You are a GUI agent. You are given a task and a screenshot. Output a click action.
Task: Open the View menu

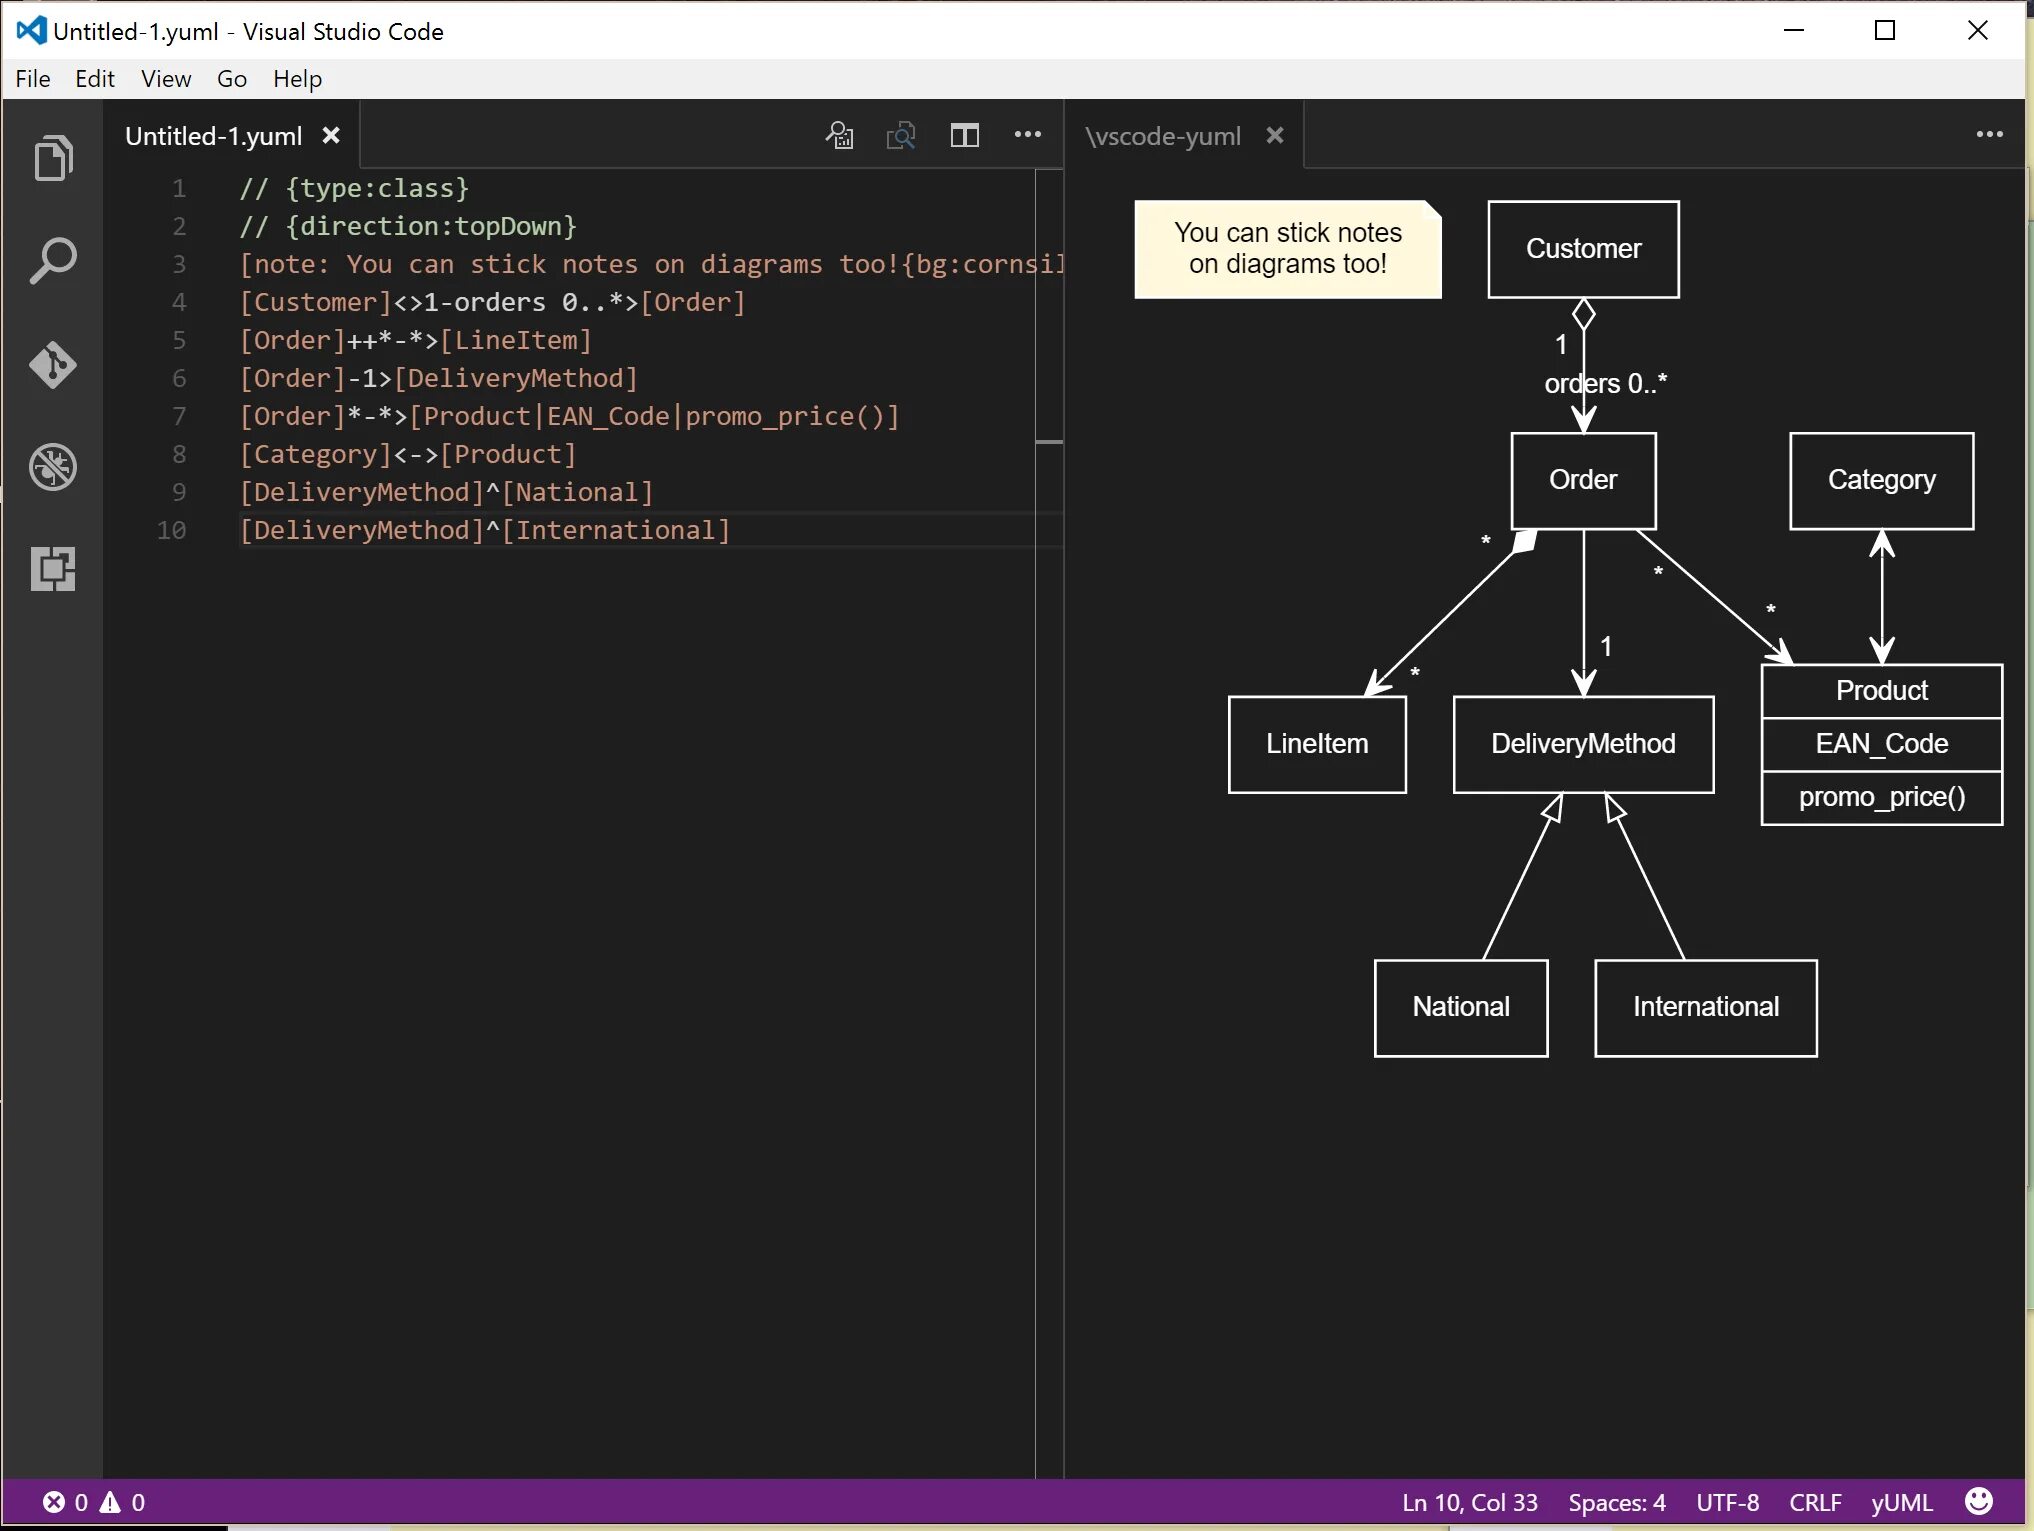165,79
